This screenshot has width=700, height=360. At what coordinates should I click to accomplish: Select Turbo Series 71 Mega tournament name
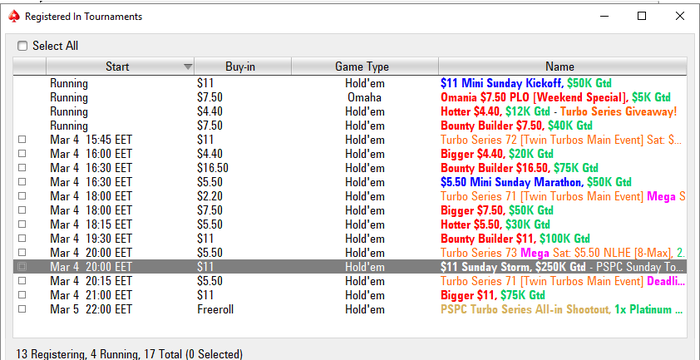coord(562,196)
